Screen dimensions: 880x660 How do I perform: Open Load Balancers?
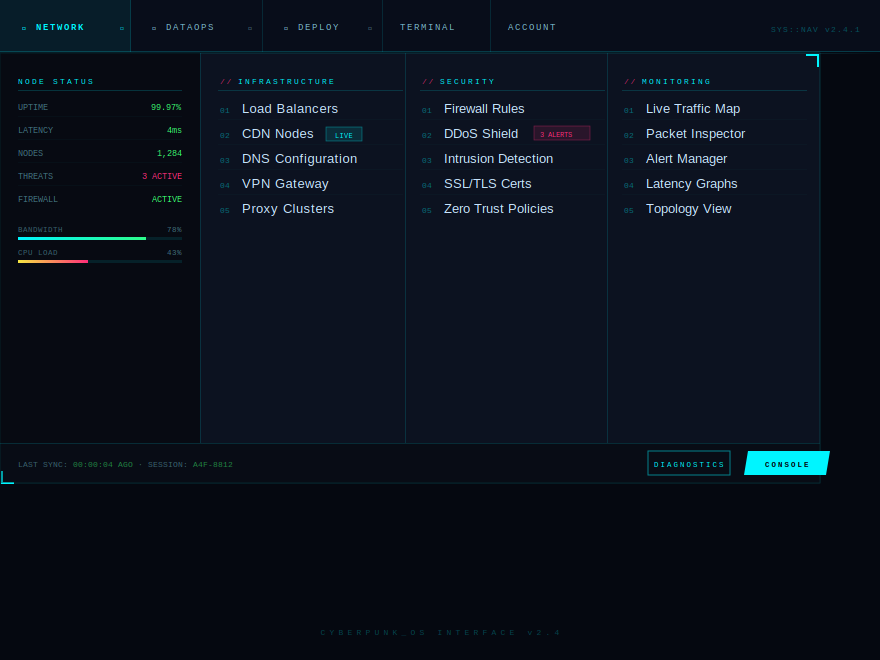coord(310,109)
